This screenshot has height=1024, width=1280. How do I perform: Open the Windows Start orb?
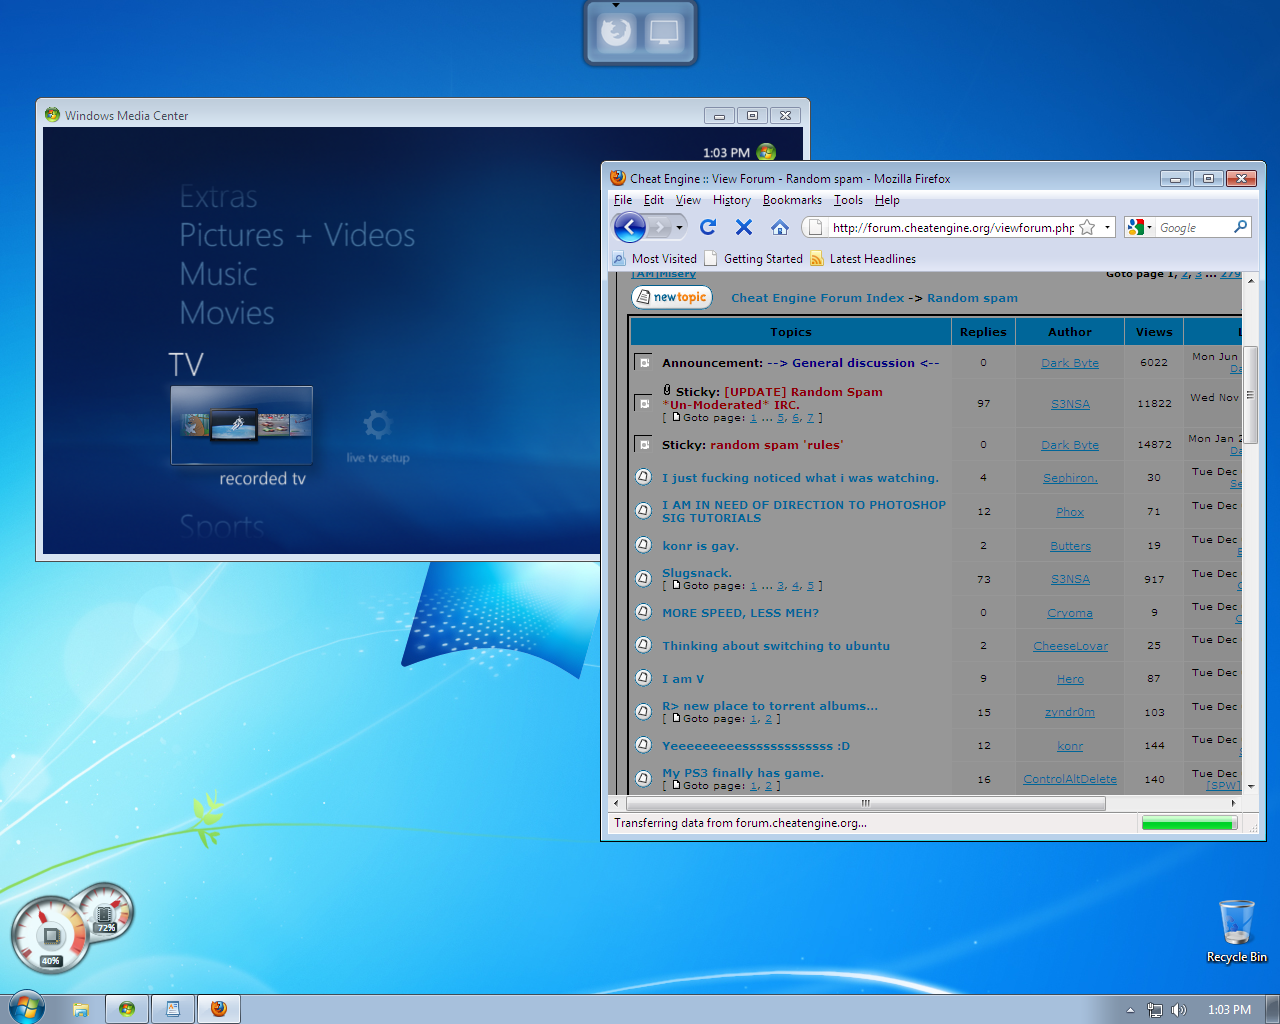(x=26, y=1008)
